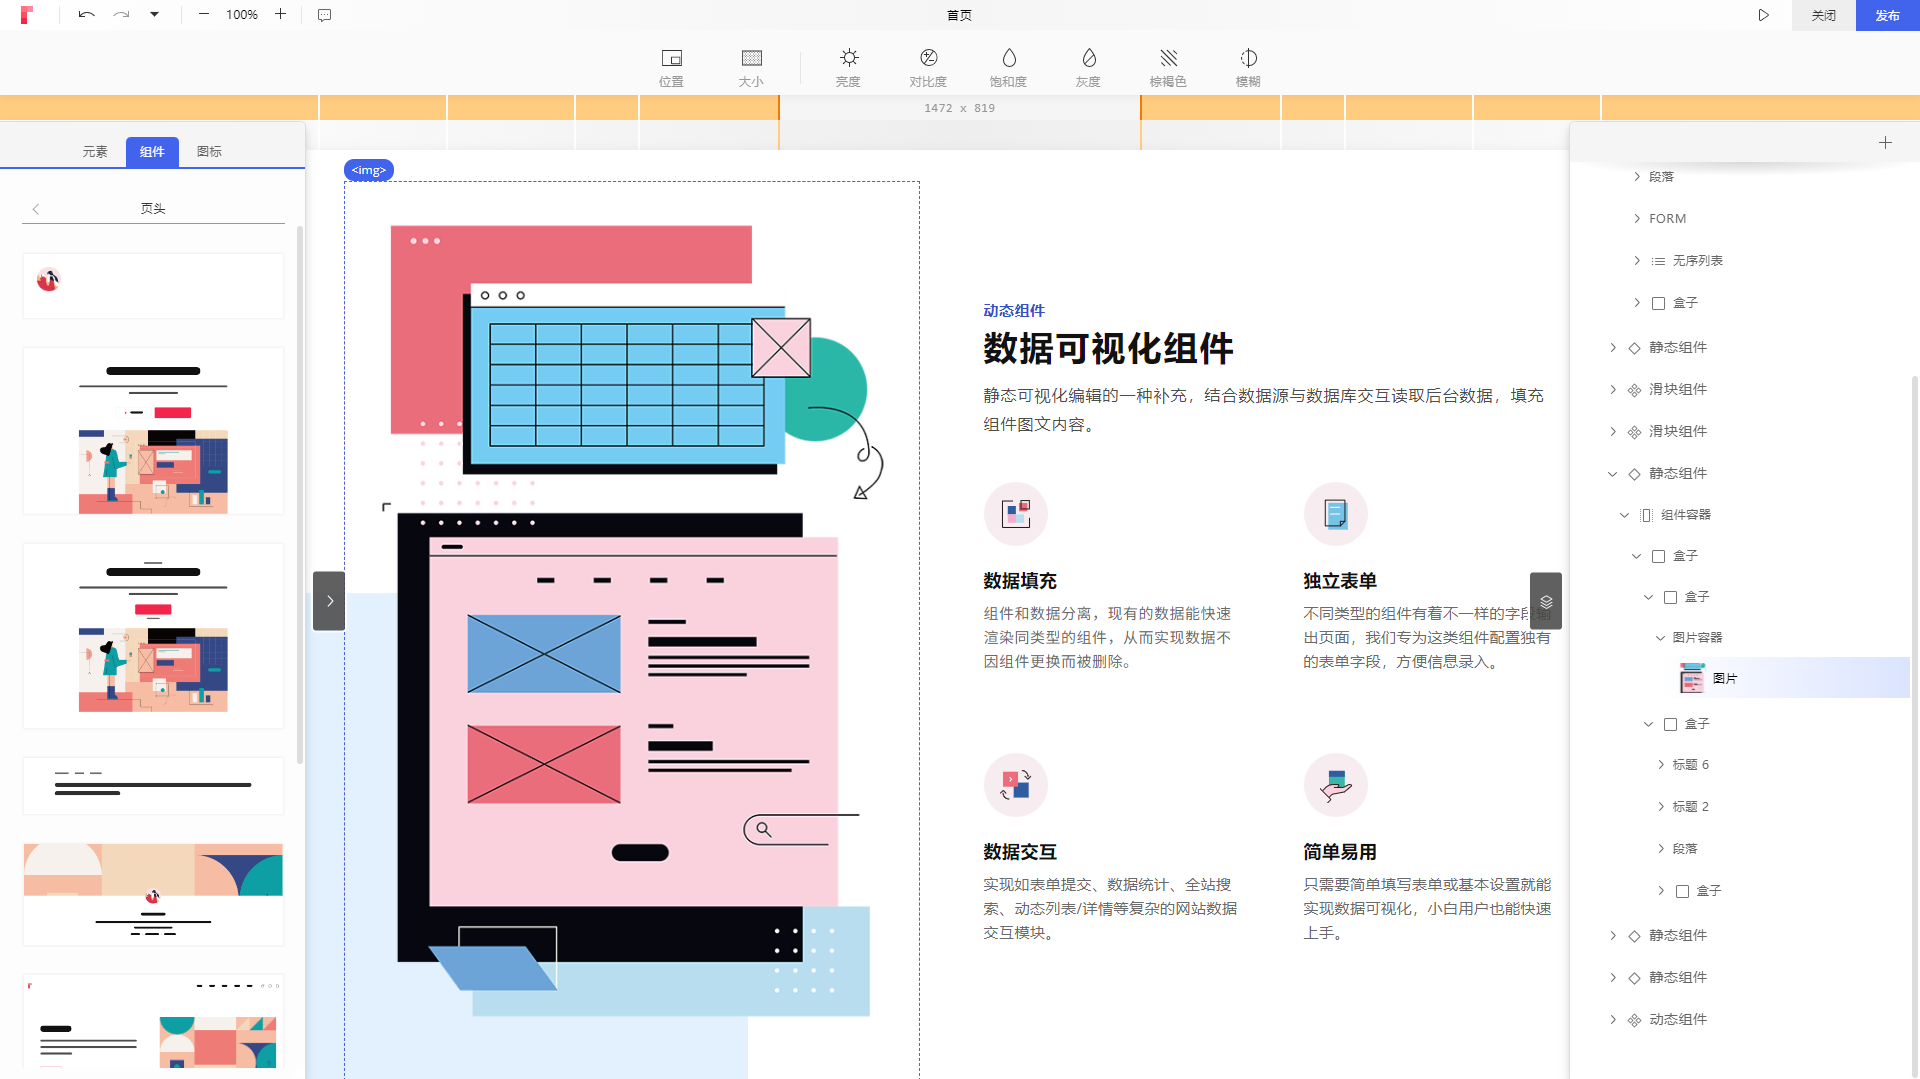Choose the first header thumbnail with the logo
The width and height of the screenshot is (1920, 1079).
[x=153, y=286]
